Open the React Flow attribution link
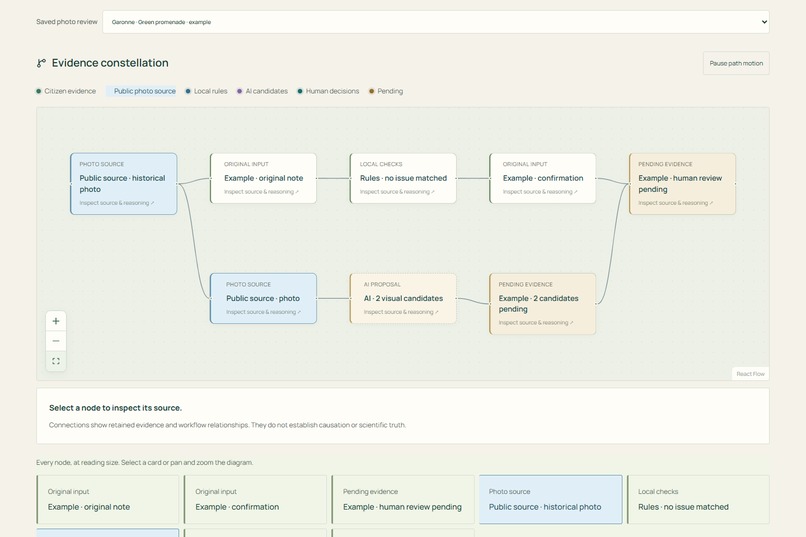The image size is (806, 537). (x=750, y=374)
